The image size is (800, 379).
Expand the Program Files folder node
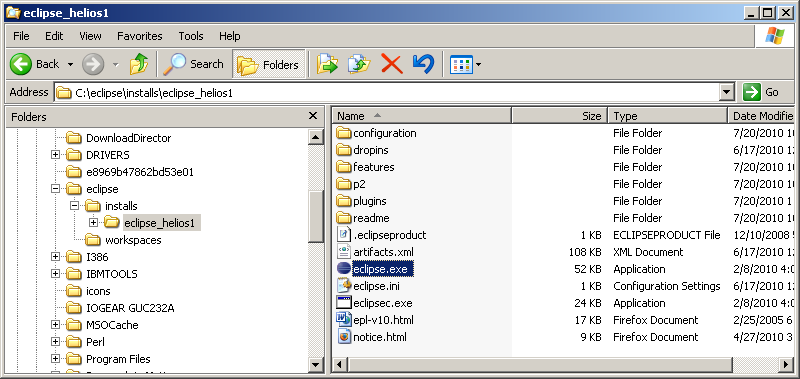click(x=56, y=359)
